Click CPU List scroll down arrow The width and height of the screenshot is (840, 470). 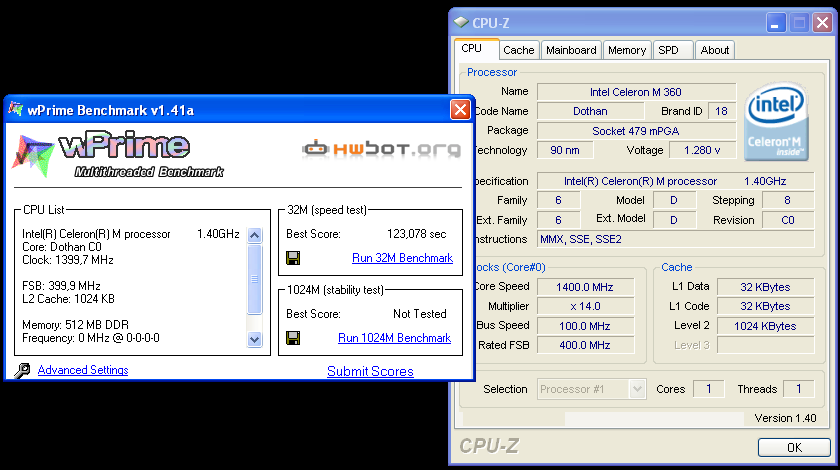tap(254, 339)
